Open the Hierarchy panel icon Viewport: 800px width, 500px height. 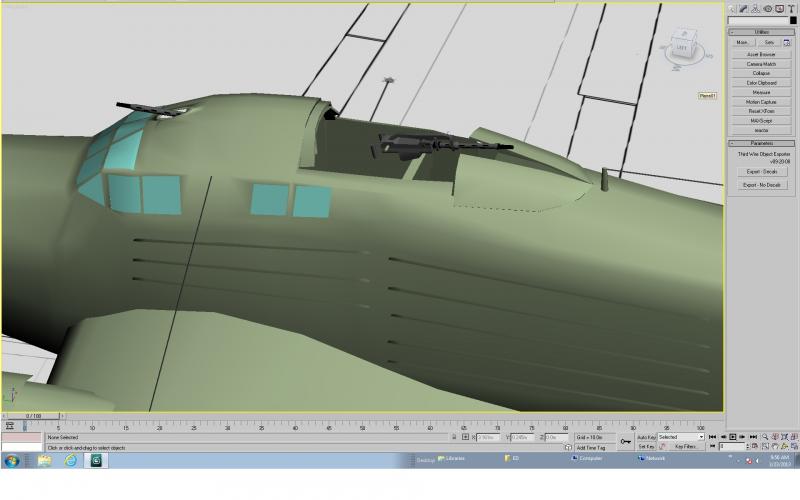point(756,9)
